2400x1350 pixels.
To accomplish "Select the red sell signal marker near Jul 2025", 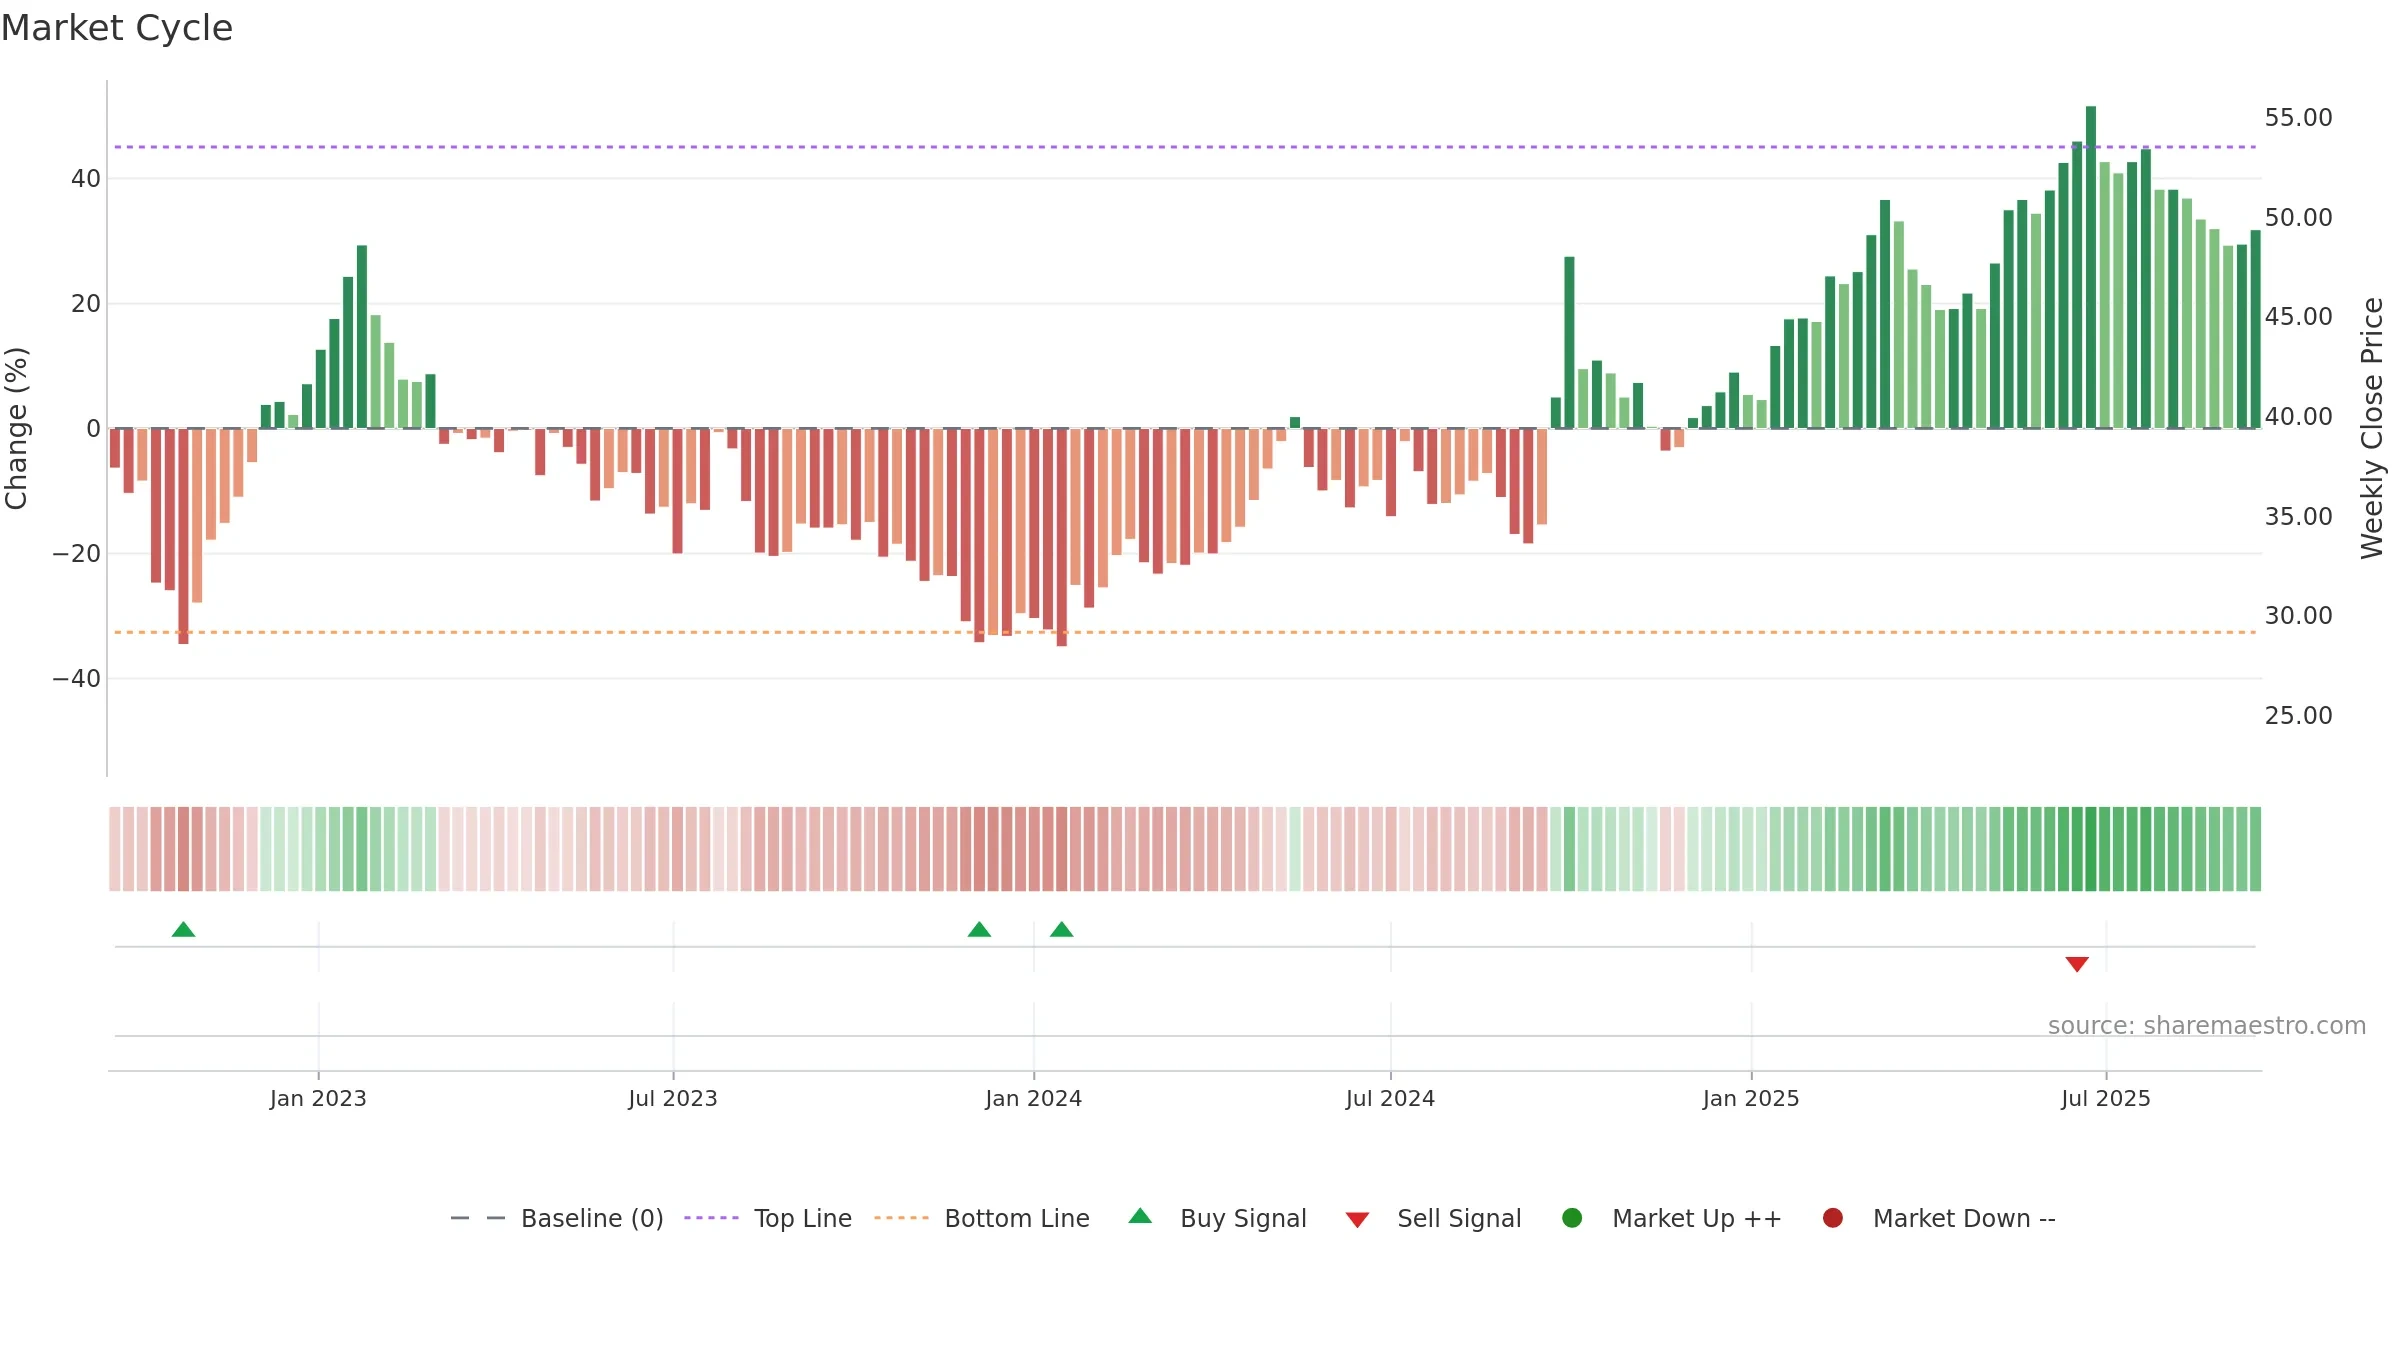I will pos(2077,964).
